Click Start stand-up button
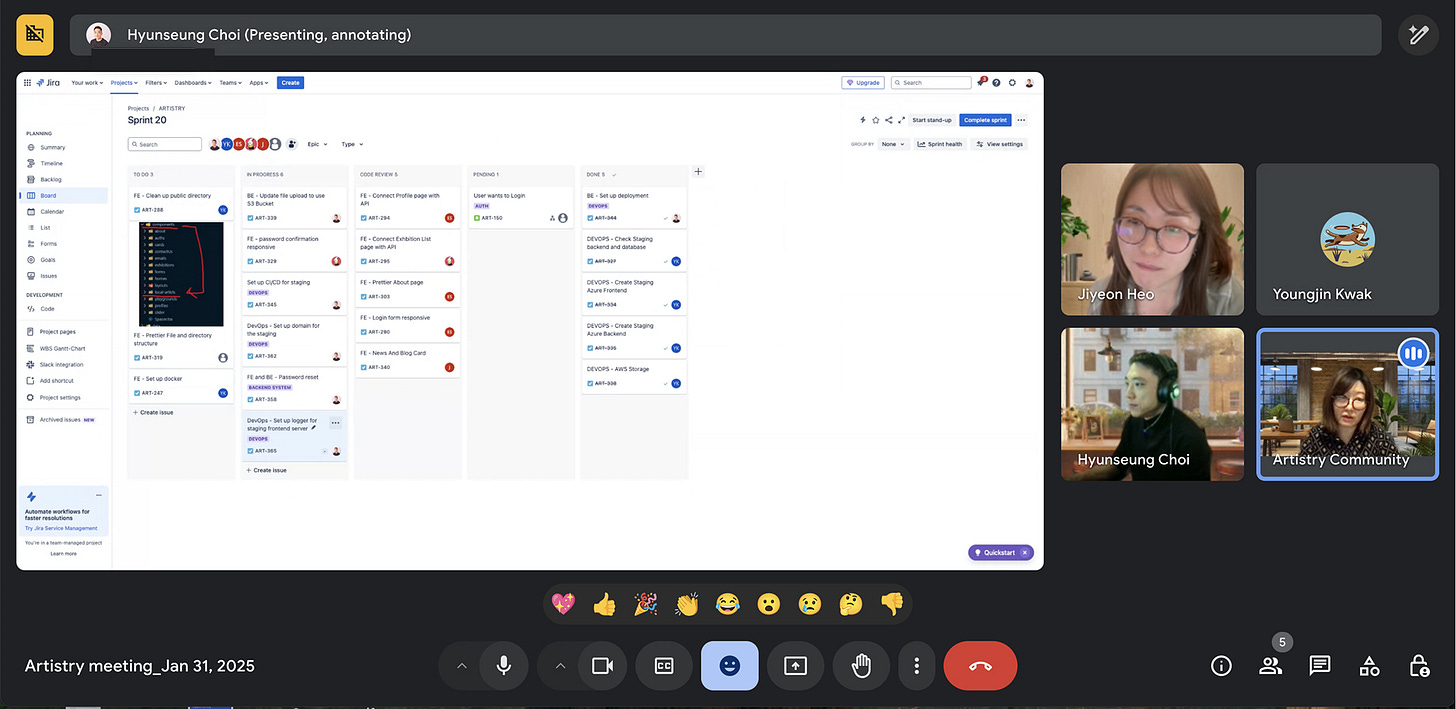Viewport: 1456px width, 709px height. pos(931,120)
